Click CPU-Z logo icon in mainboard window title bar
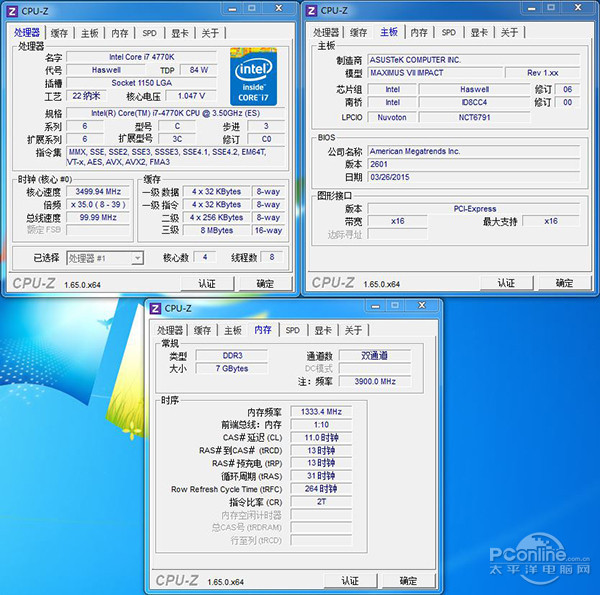The height and width of the screenshot is (595, 600). click(311, 11)
